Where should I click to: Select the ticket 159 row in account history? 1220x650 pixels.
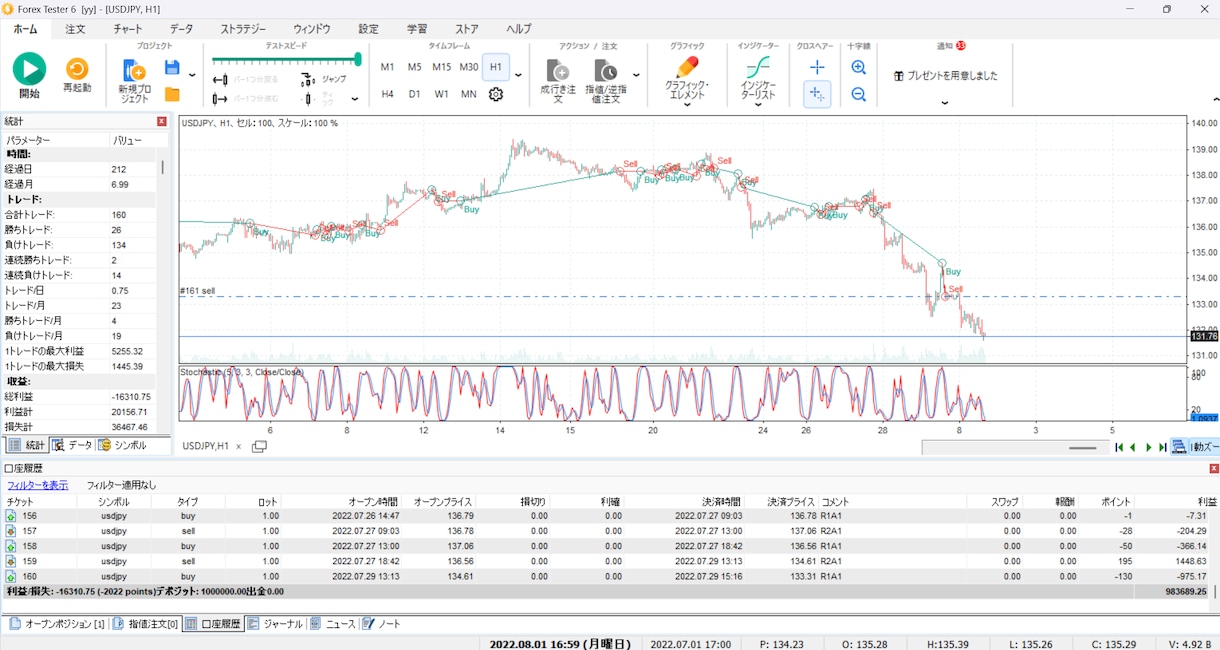pyautogui.click(x=610, y=561)
